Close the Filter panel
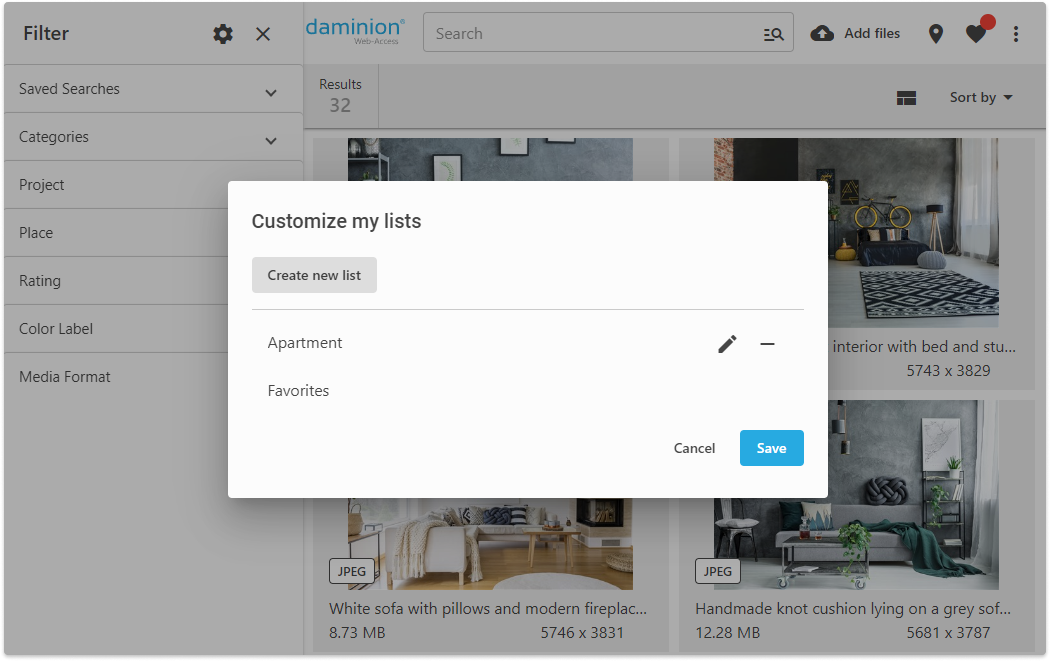 tap(263, 34)
